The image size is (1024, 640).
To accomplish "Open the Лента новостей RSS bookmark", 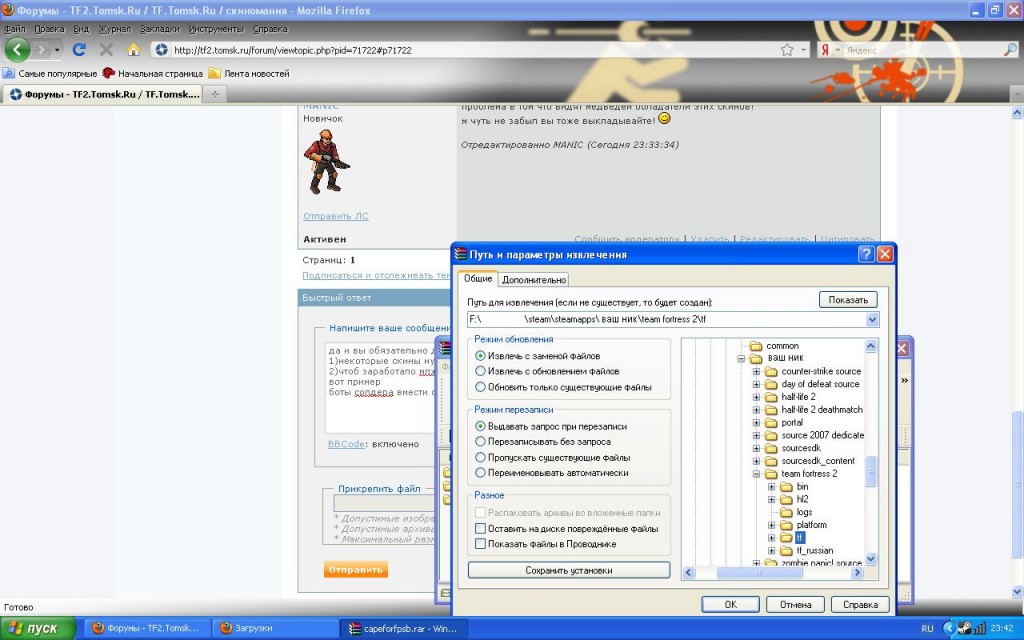I will pos(249,74).
